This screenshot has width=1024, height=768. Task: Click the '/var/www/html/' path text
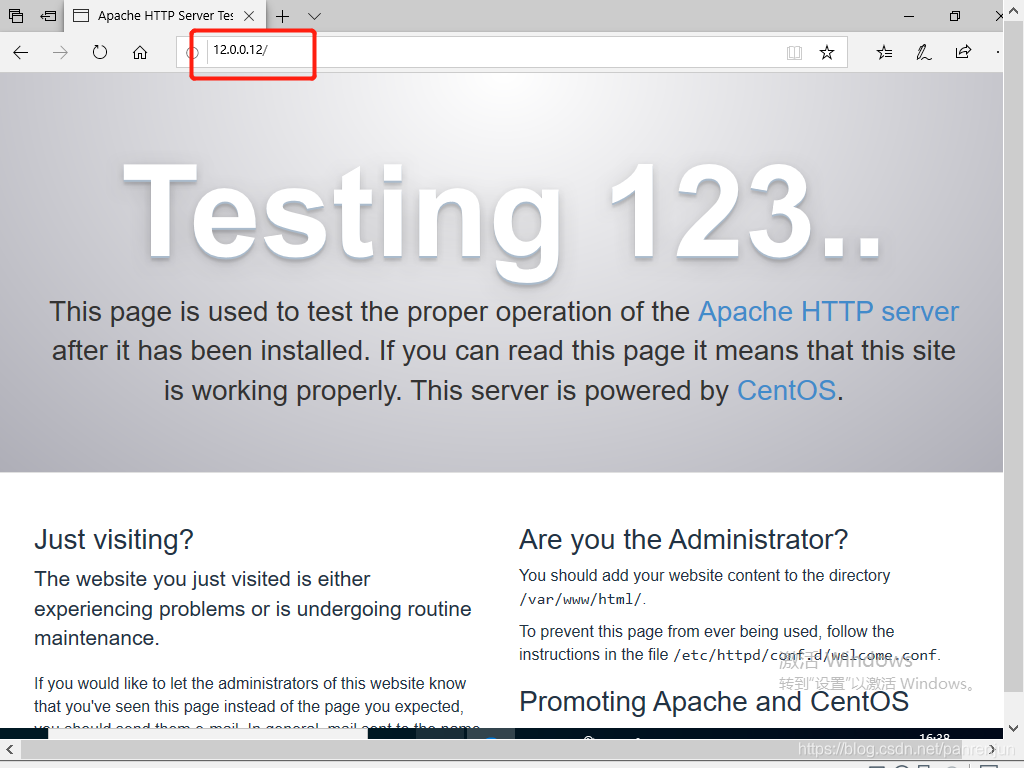pyautogui.click(x=581, y=600)
